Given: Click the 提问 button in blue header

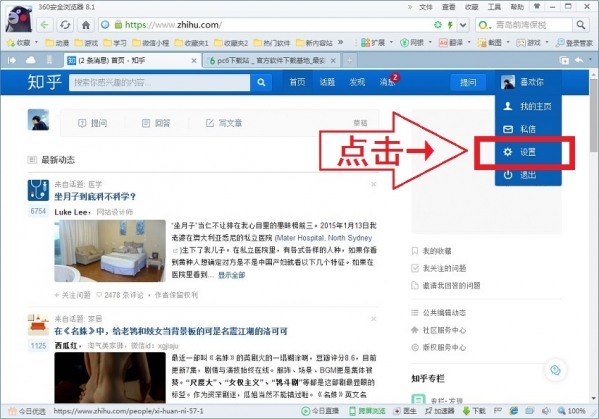Looking at the screenshot, I should (468, 82).
